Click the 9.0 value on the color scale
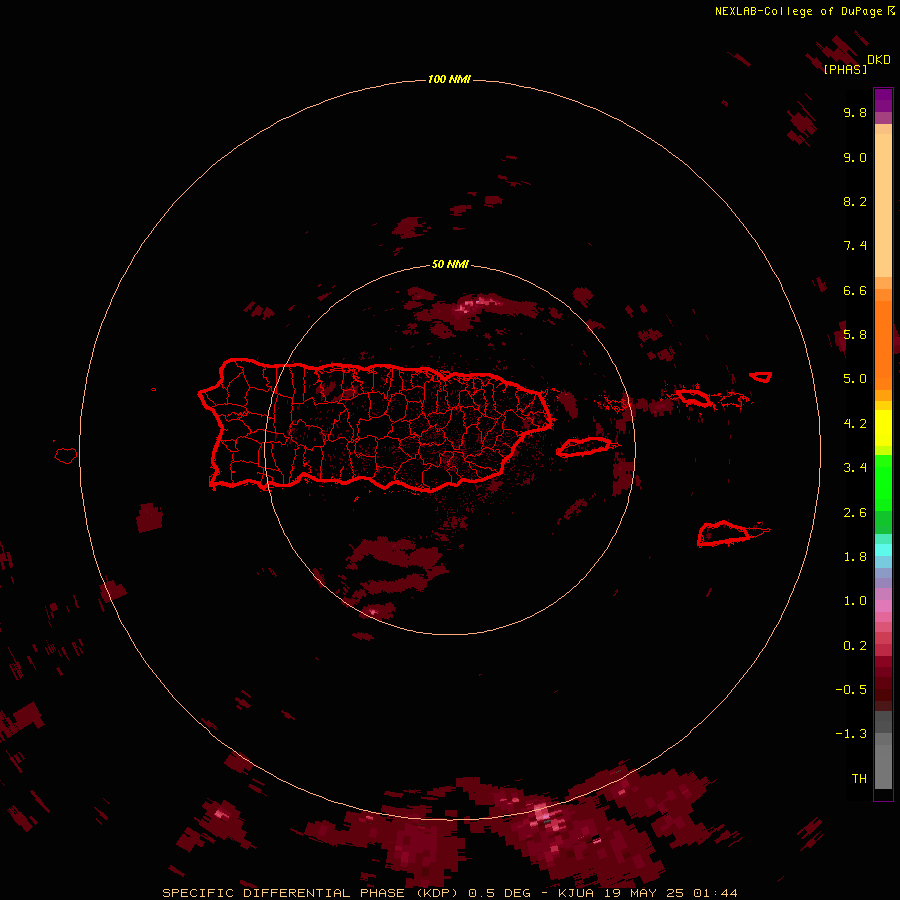The image size is (900, 900). [855, 157]
